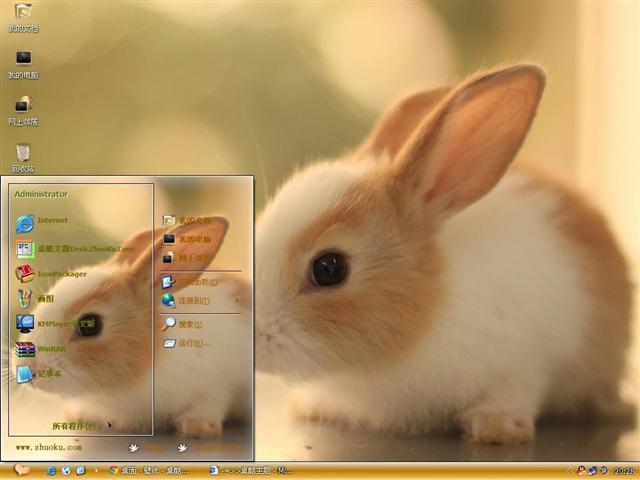Open the 网上邻居 desktop icon

click(23, 111)
